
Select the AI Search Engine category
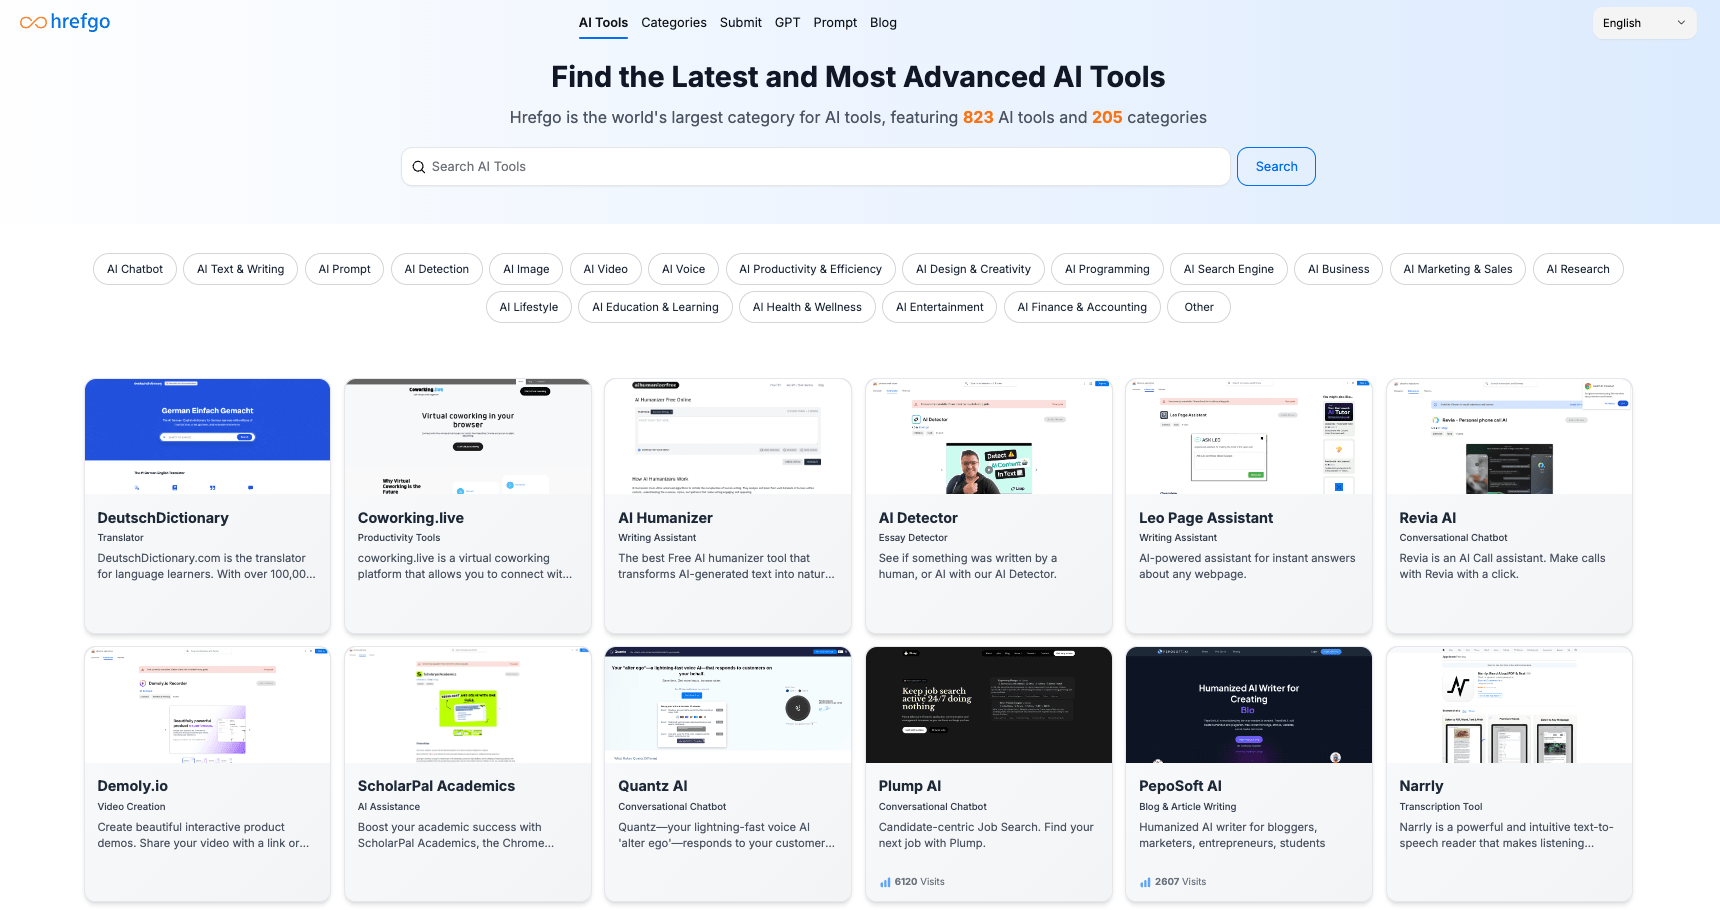coord(1229,269)
